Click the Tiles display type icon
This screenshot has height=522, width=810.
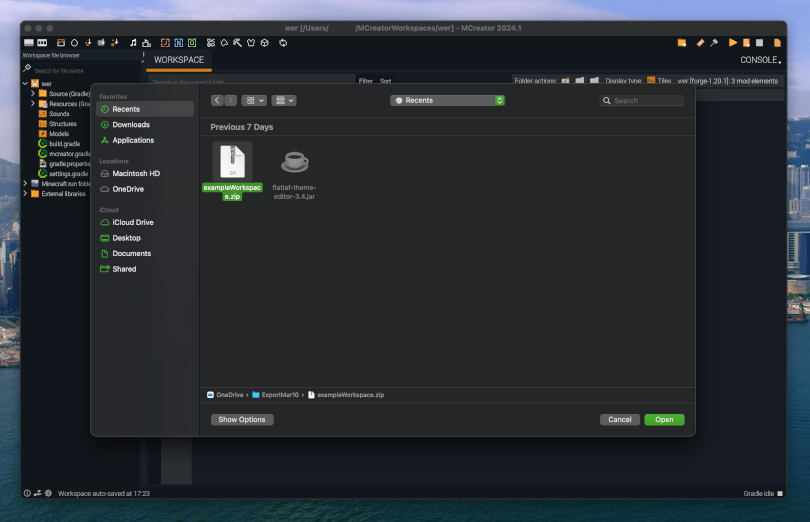point(651,81)
